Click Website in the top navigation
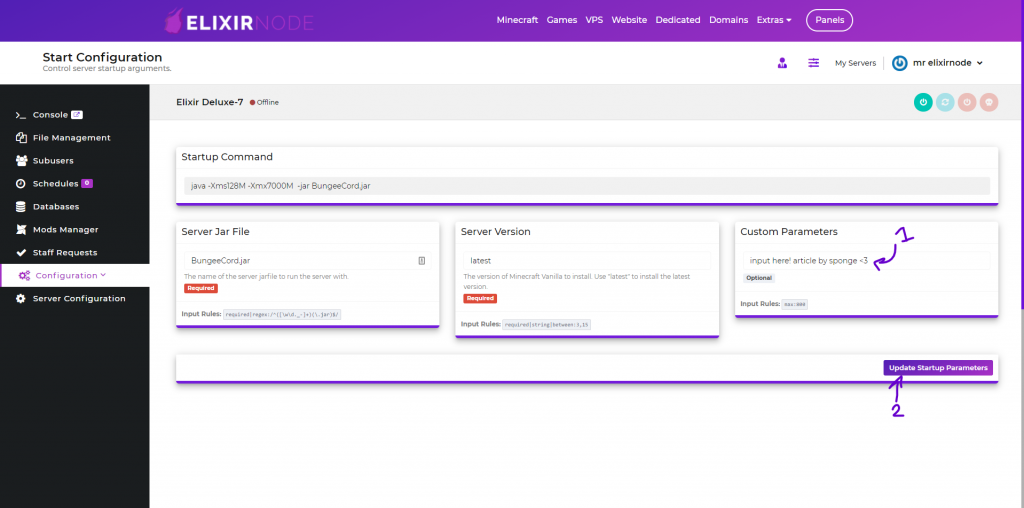Viewport: 1024px width, 508px height. click(x=629, y=20)
